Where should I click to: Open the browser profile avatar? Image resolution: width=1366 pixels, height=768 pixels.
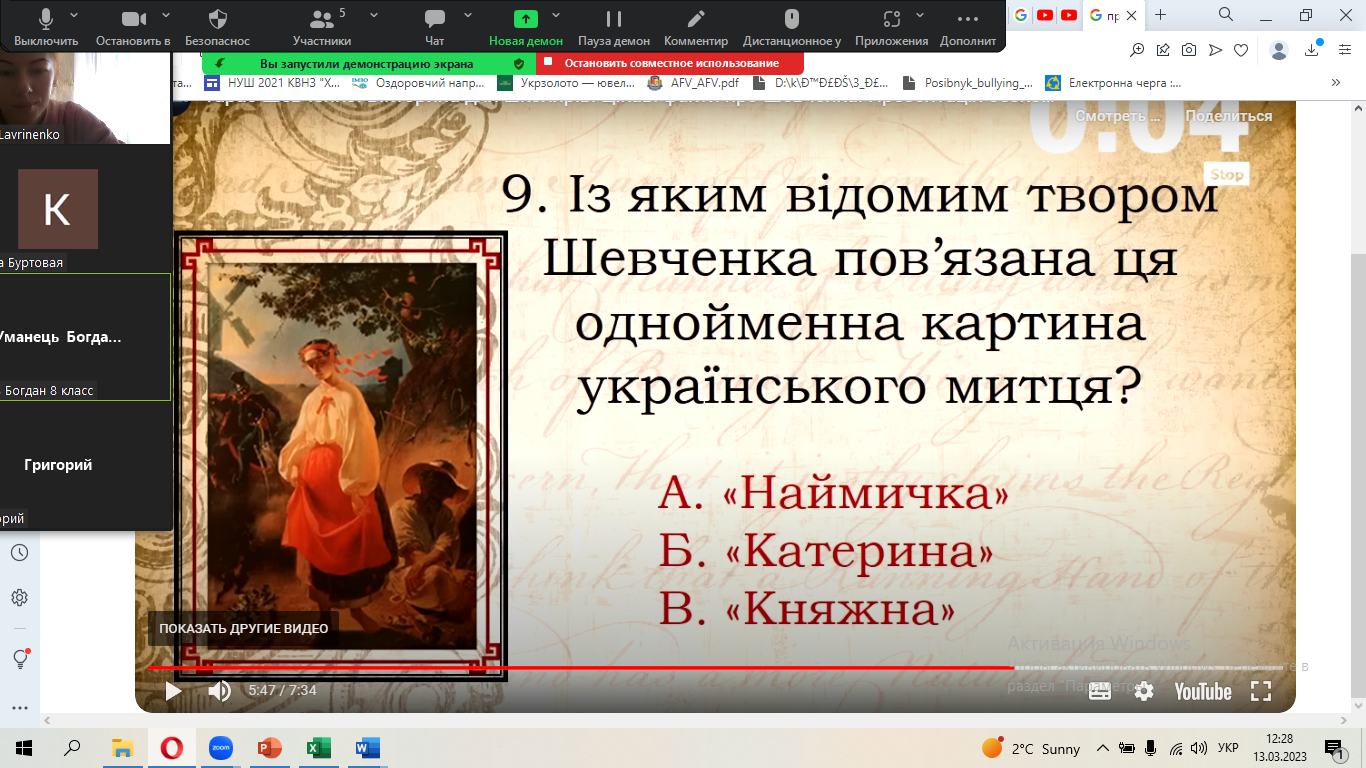point(1279,50)
